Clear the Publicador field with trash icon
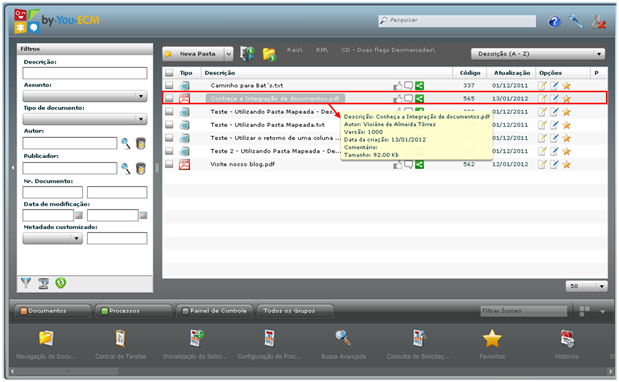Screen dimensions: 619x382 (141, 169)
